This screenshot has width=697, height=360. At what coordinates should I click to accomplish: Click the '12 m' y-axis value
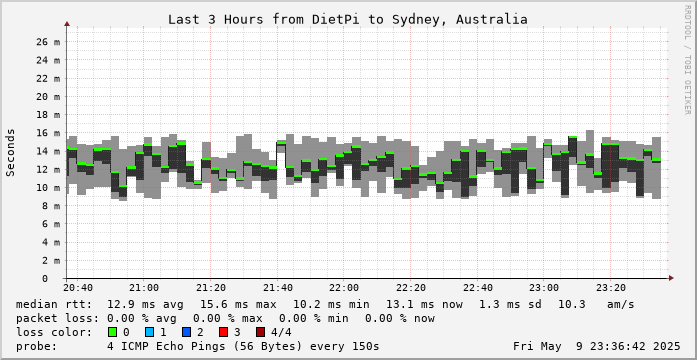click(x=48, y=169)
